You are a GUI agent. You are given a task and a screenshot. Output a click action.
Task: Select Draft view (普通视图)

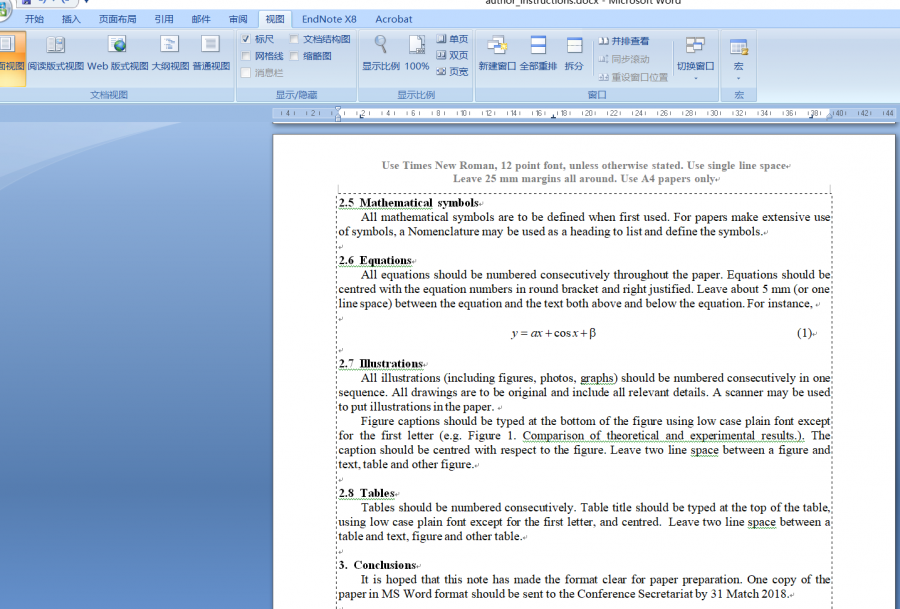(x=210, y=54)
